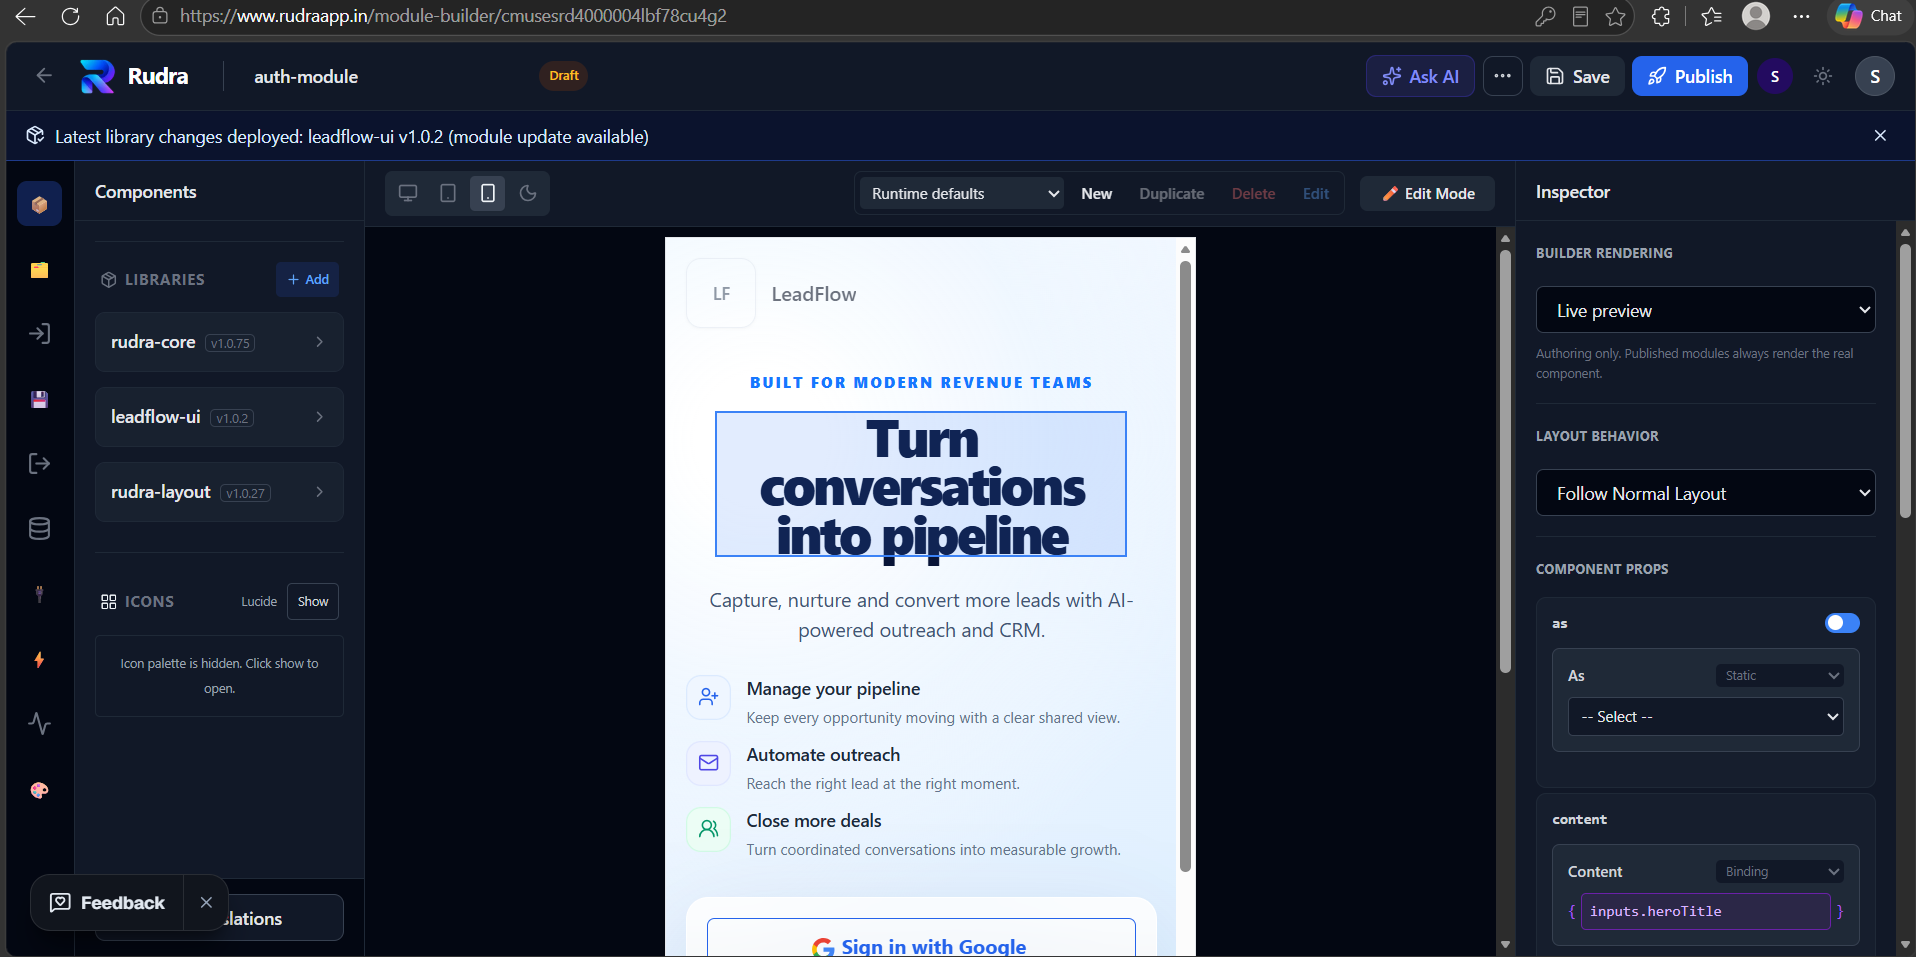Click the sign-in arrow sidebar icon
The width and height of the screenshot is (1916, 957).
(39, 334)
